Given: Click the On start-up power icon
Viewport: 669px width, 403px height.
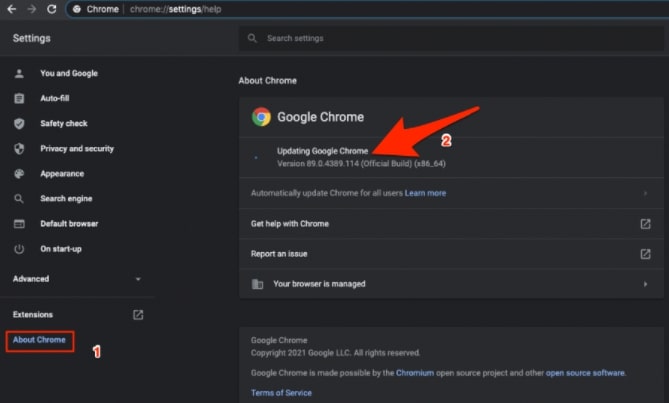Looking at the screenshot, I should click(x=19, y=249).
